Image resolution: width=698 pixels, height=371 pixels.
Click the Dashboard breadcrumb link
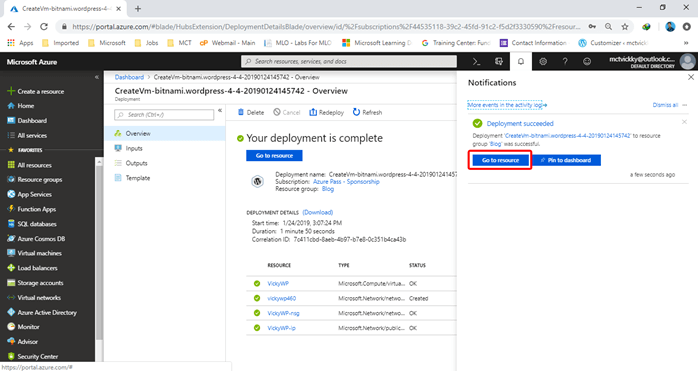click(129, 77)
